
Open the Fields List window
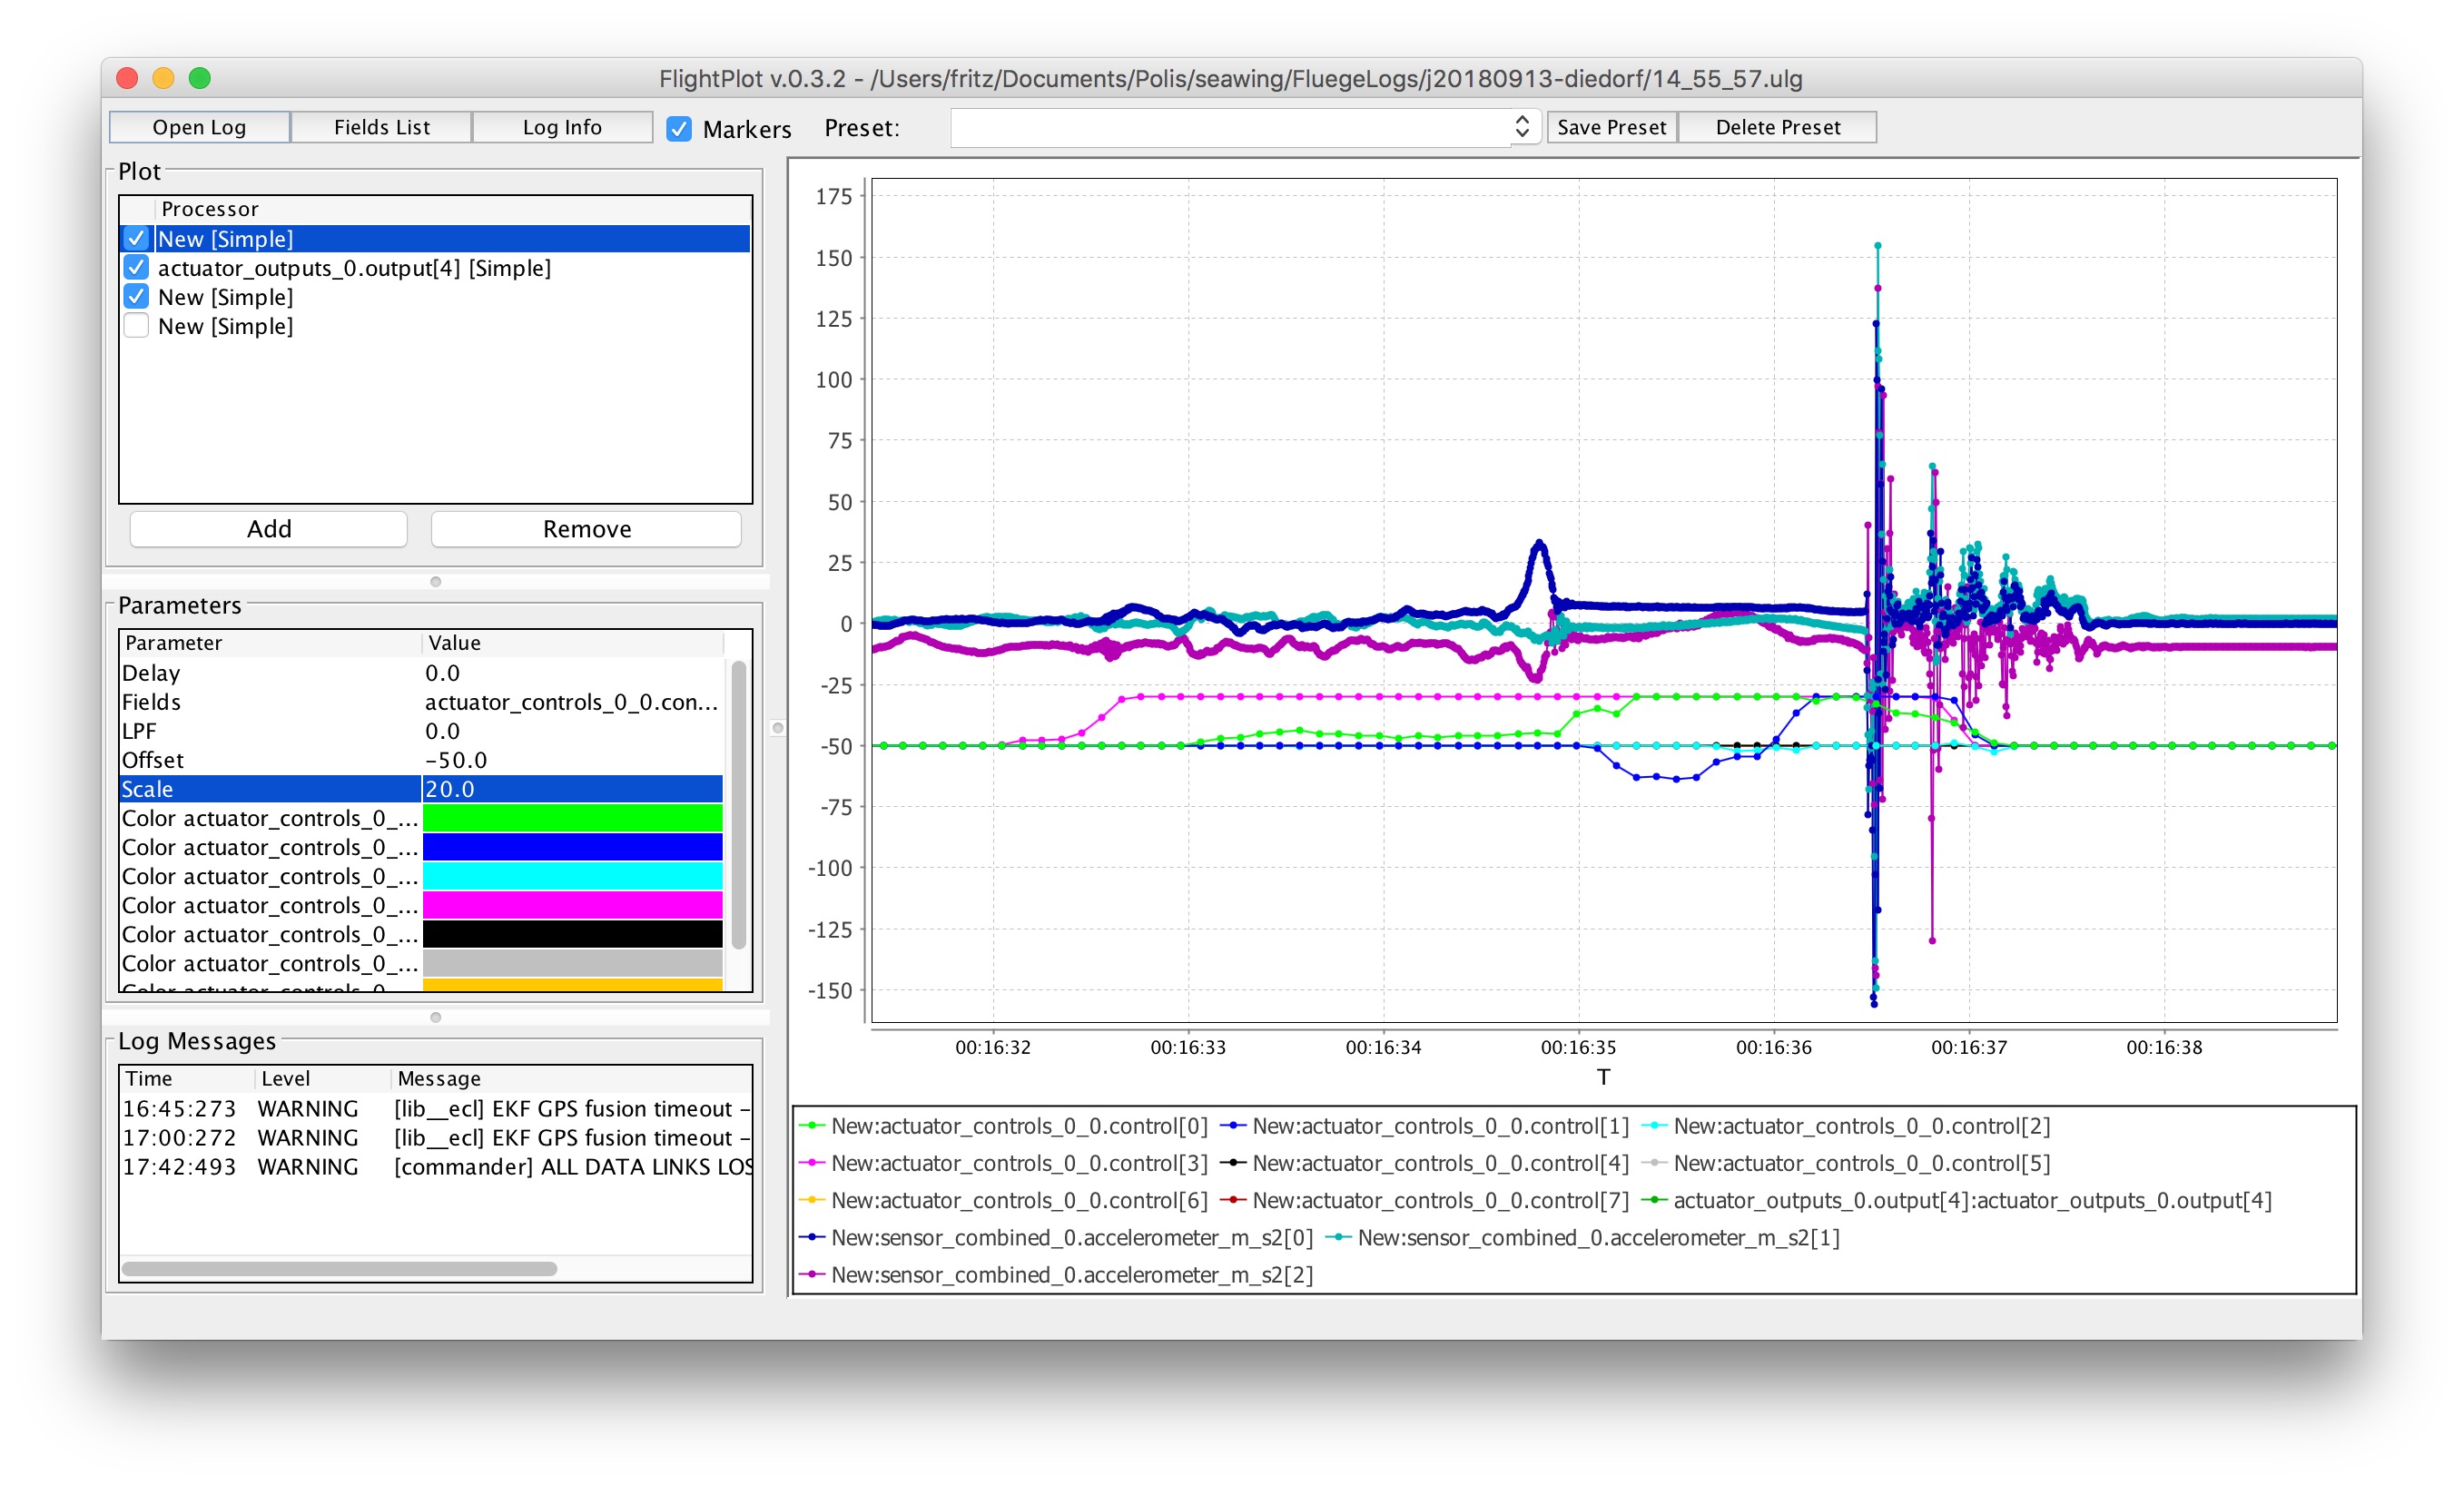click(x=381, y=127)
